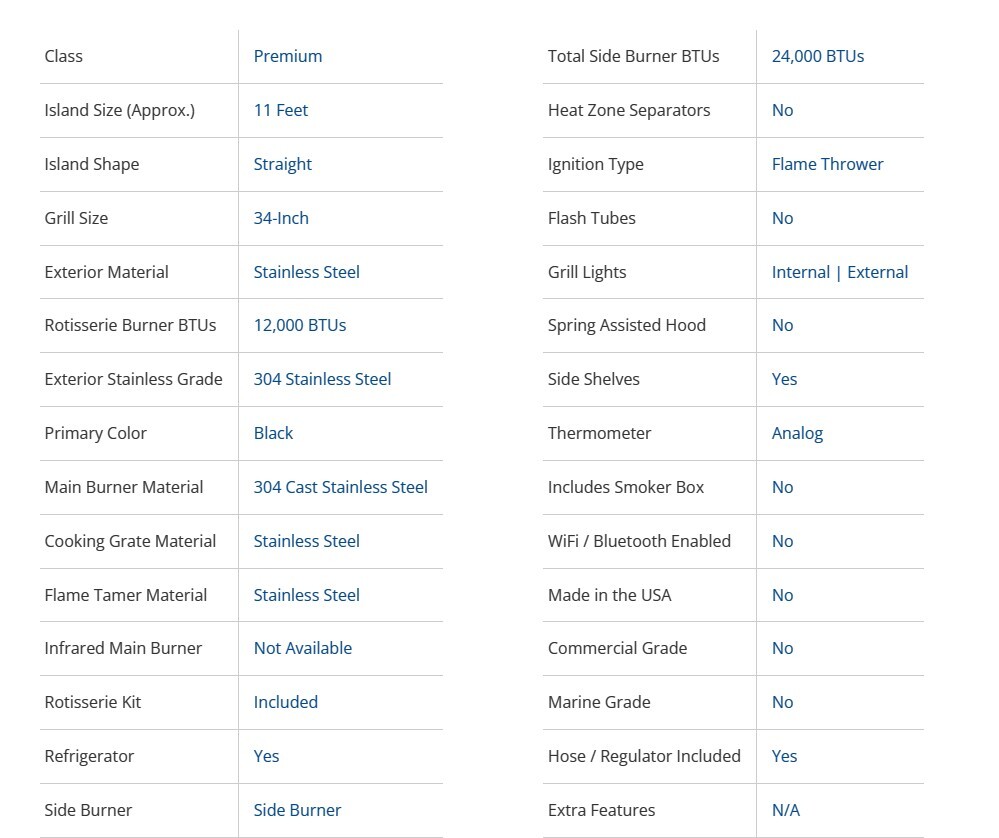
Task: Select the Black primary color link
Action: 273,433
